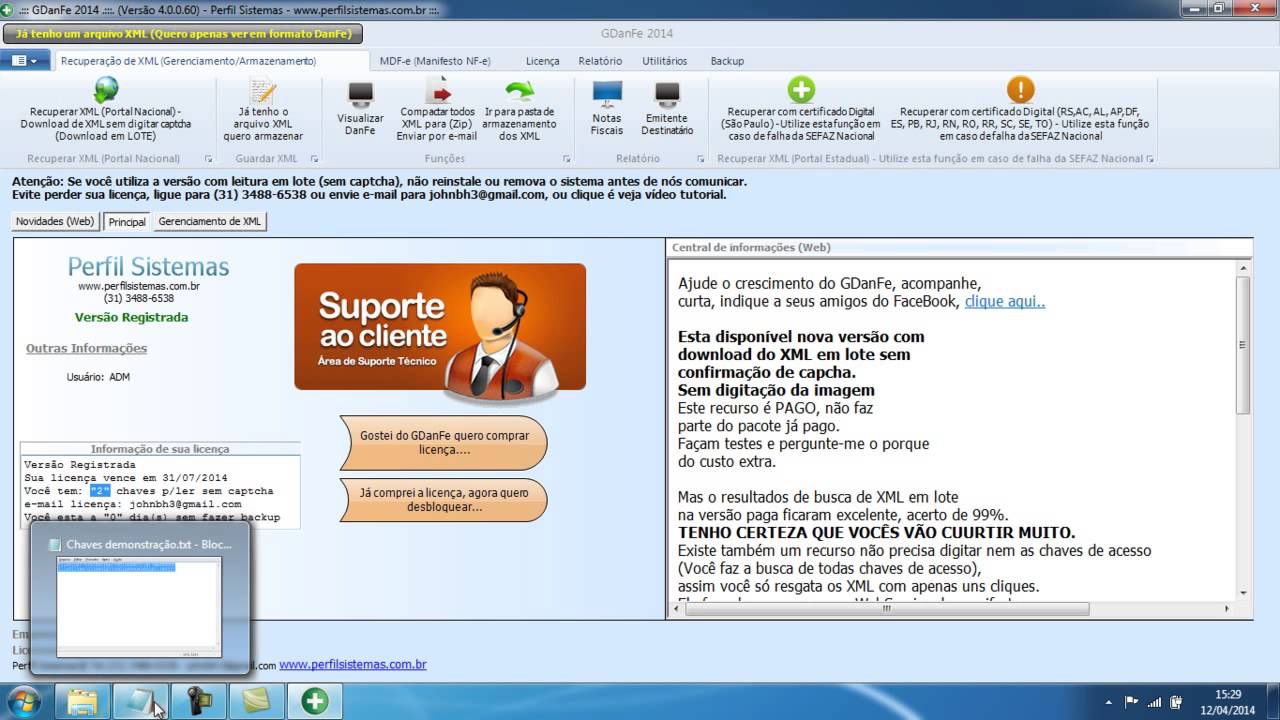Switch to Gerenciamento de XML tab
This screenshot has height=720, width=1280.
click(210, 222)
